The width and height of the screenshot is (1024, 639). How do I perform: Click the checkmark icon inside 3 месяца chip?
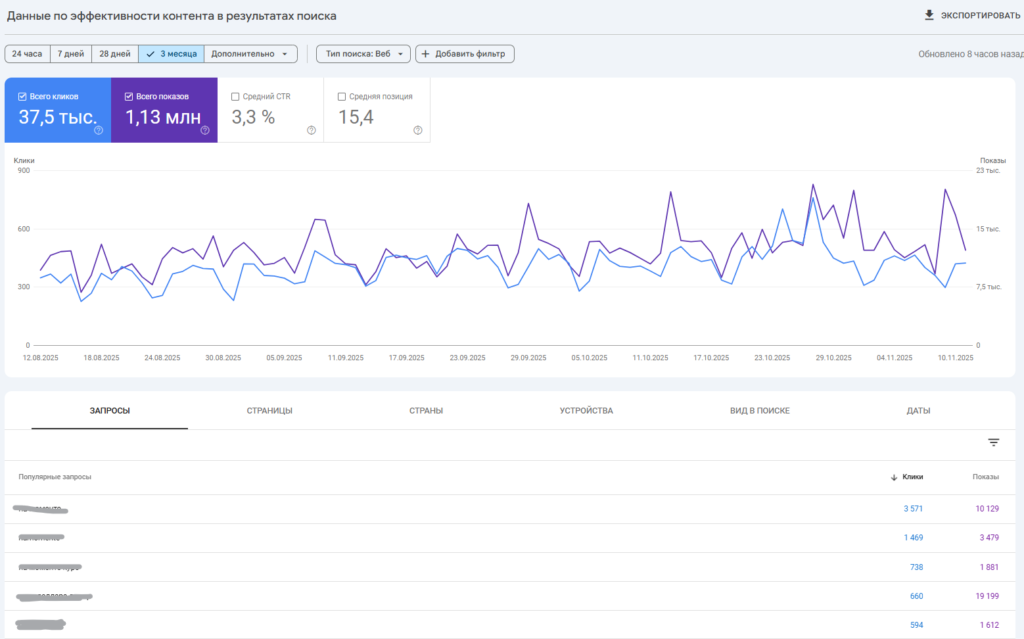(150, 53)
